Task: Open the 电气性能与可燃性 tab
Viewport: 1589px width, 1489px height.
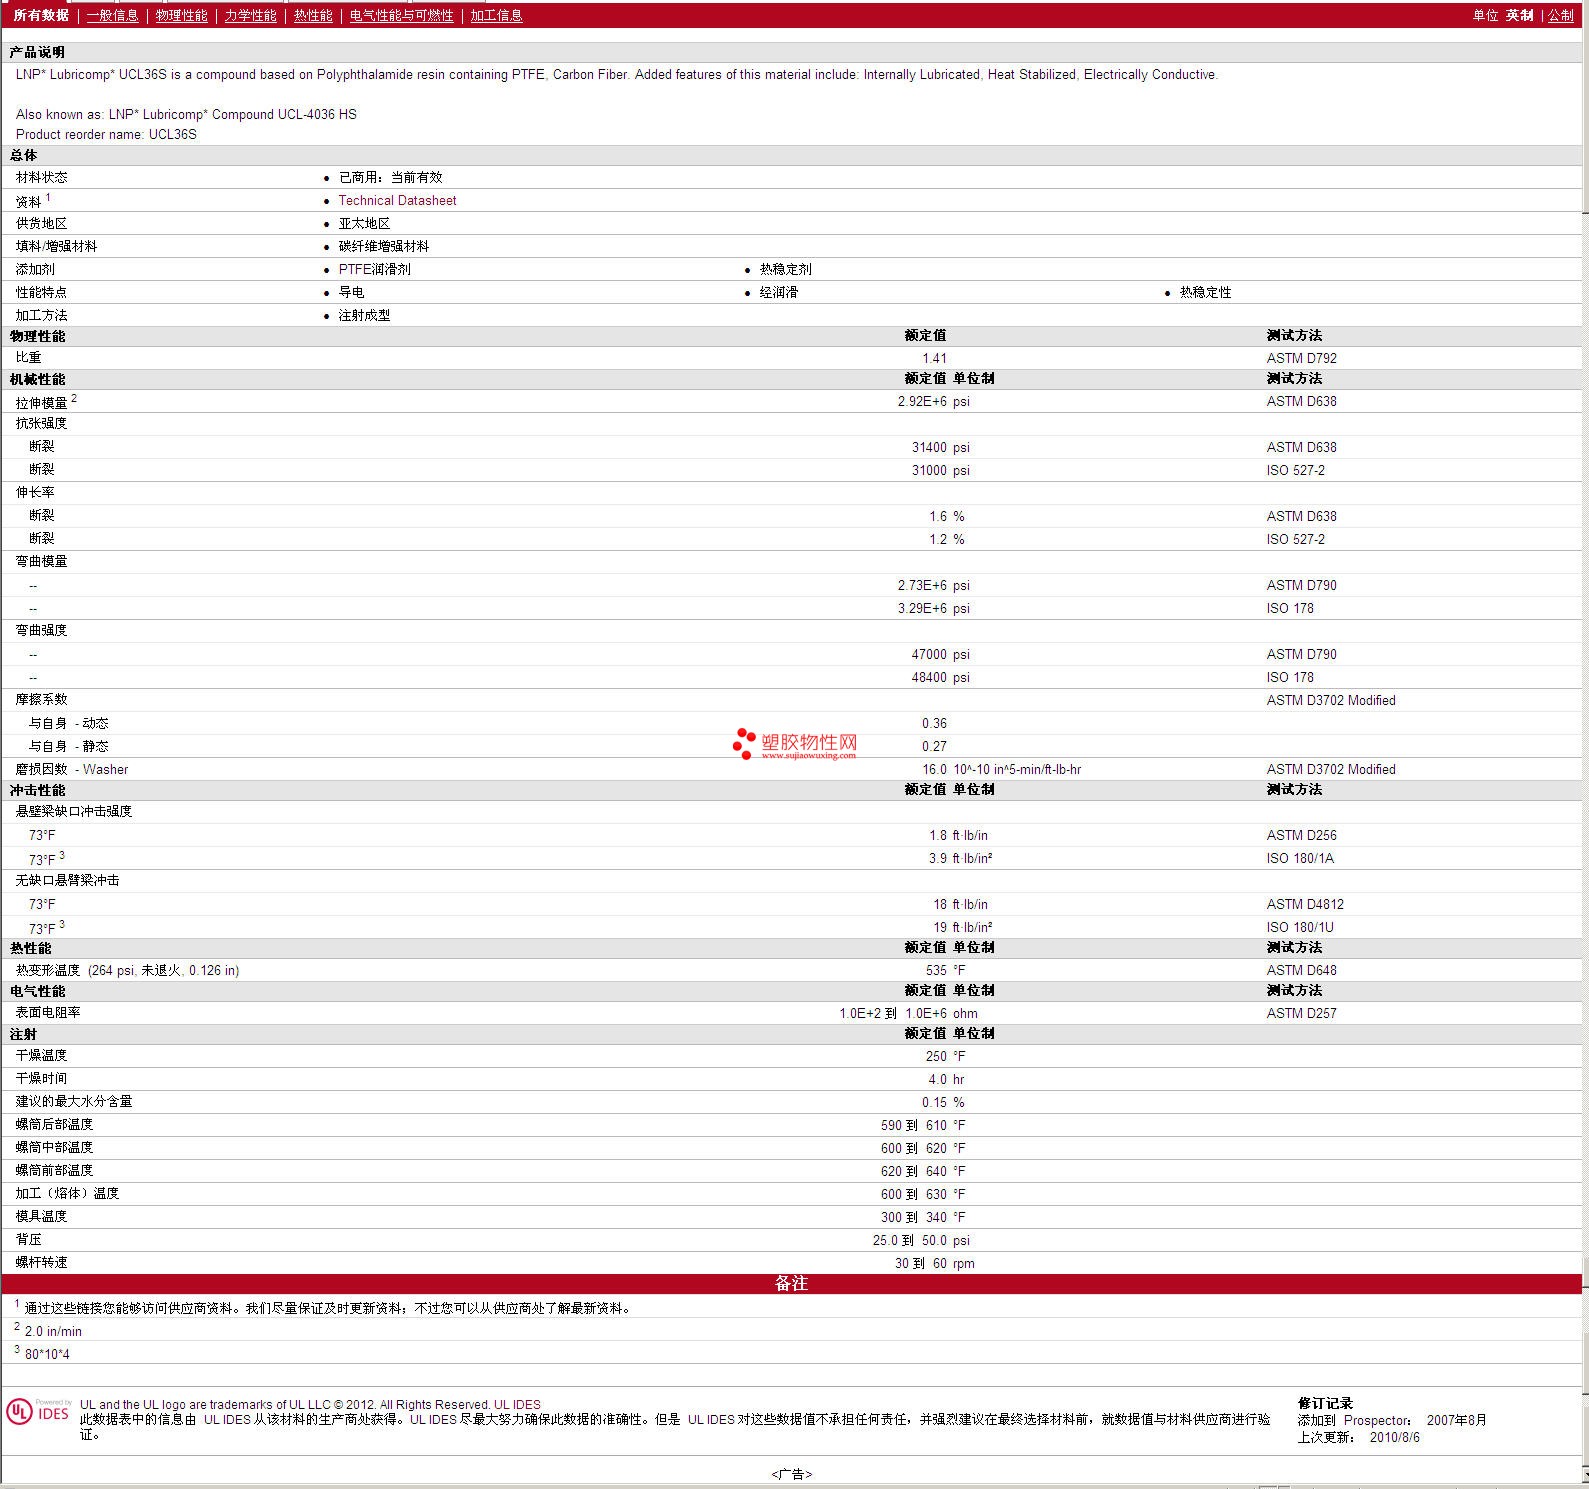Action: [x=401, y=15]
